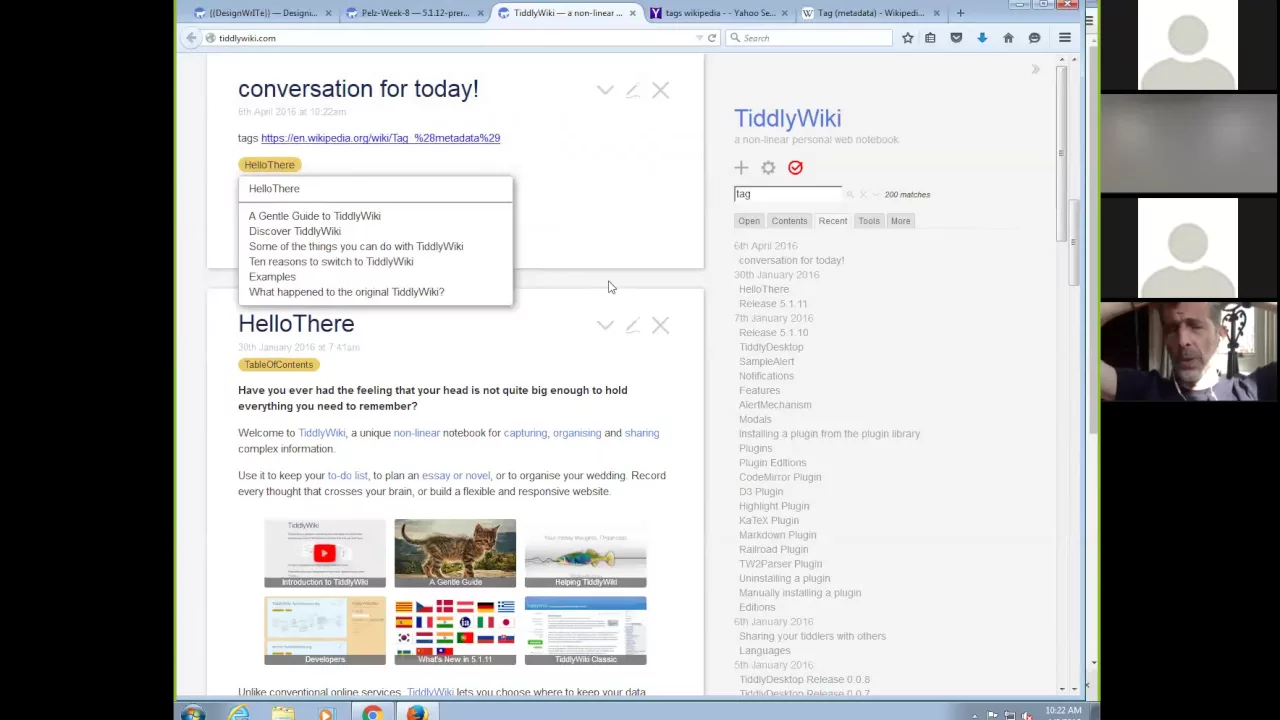The image size is (1280, 720).
Task: Open the TableOfContents tag pill
Action: [x=278, y=365]
